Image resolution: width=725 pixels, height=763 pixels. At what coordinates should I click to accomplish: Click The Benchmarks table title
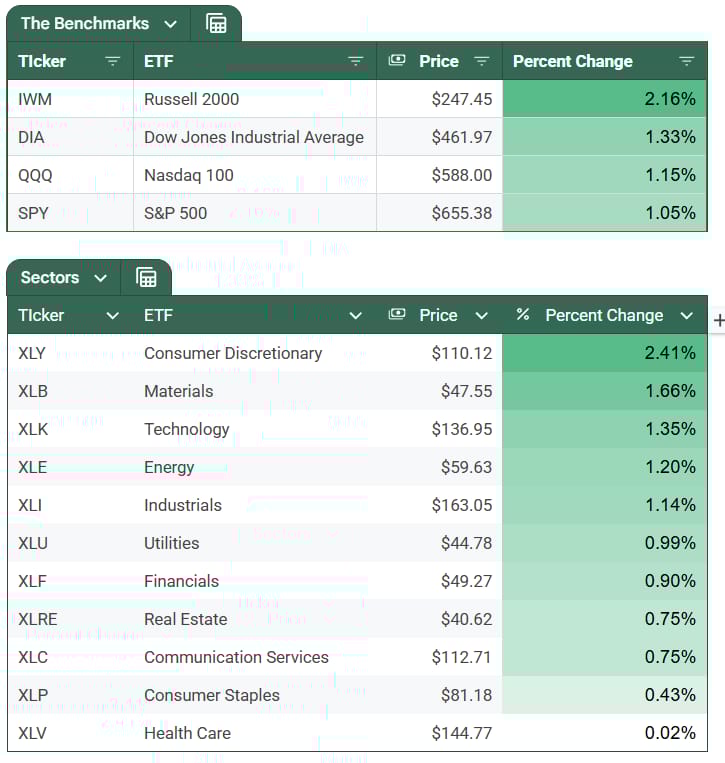click(x=85, y=24)
